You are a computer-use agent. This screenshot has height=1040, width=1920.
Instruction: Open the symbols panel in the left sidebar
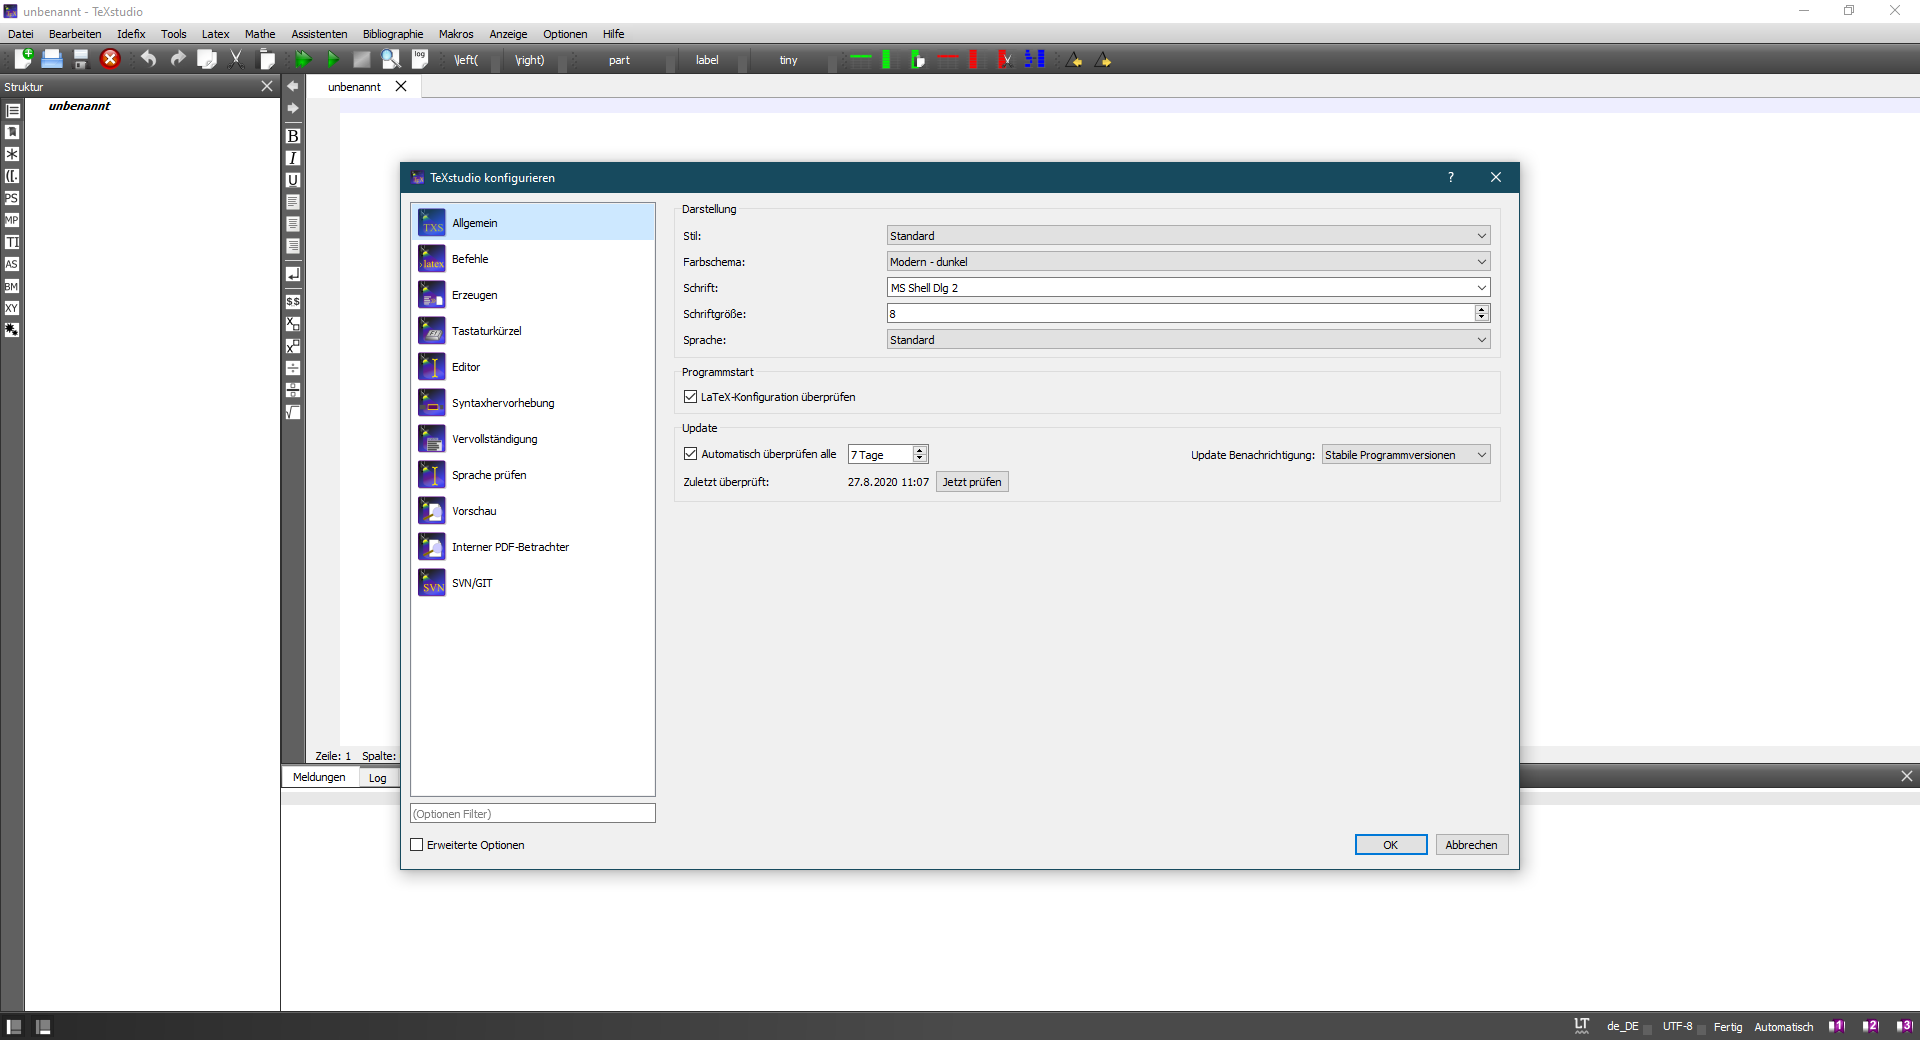tap(11, 155)
